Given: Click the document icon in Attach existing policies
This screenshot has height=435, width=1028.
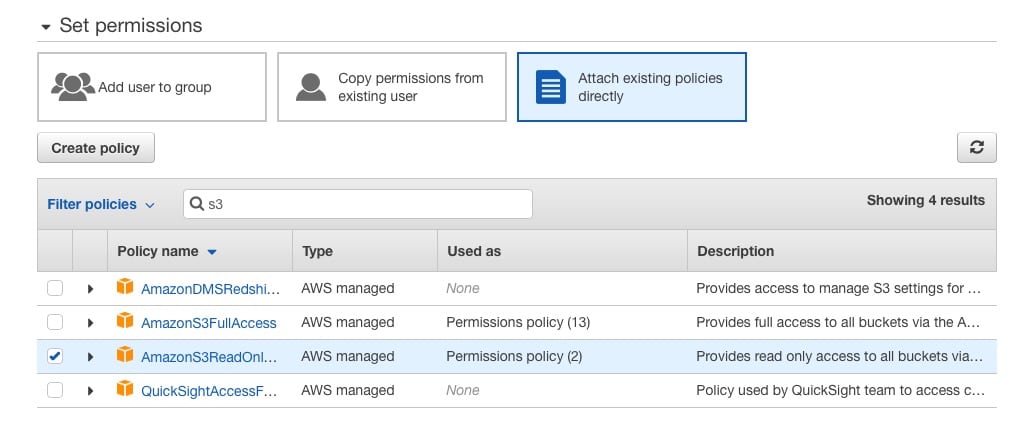Looking at the screenshot, I should [x=551, y=87].
